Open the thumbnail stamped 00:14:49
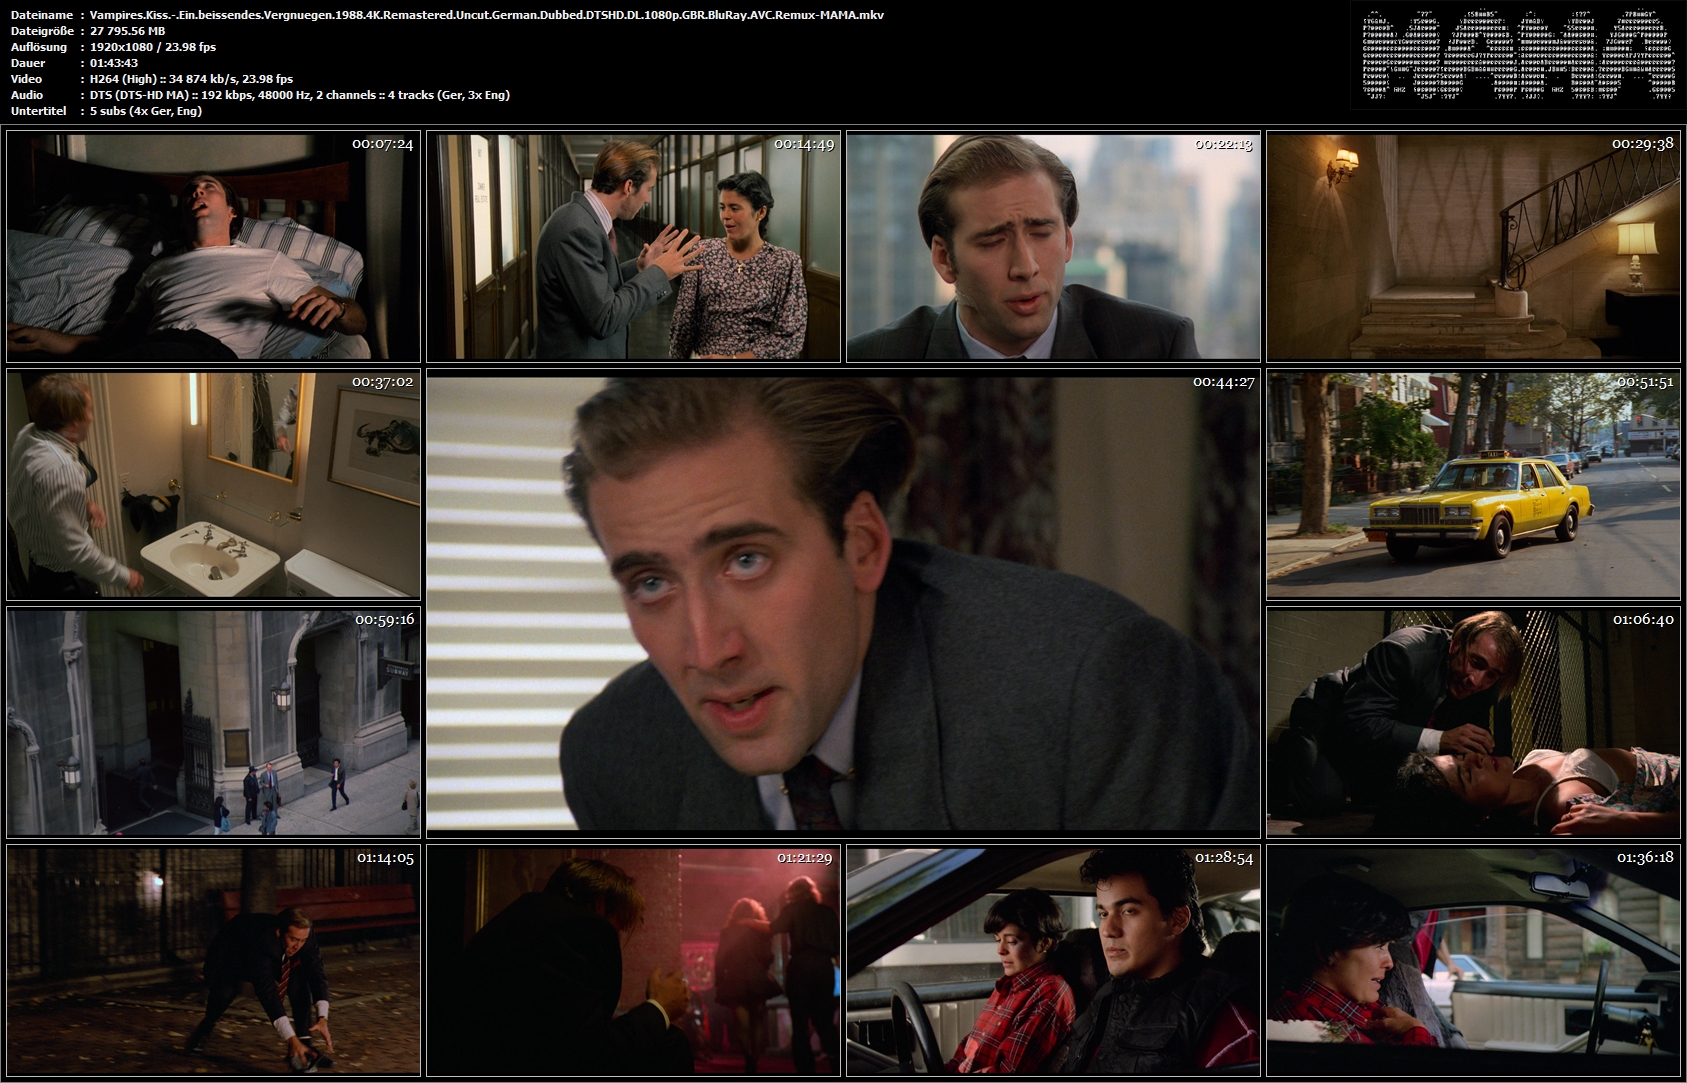 (x=633, y=246)
